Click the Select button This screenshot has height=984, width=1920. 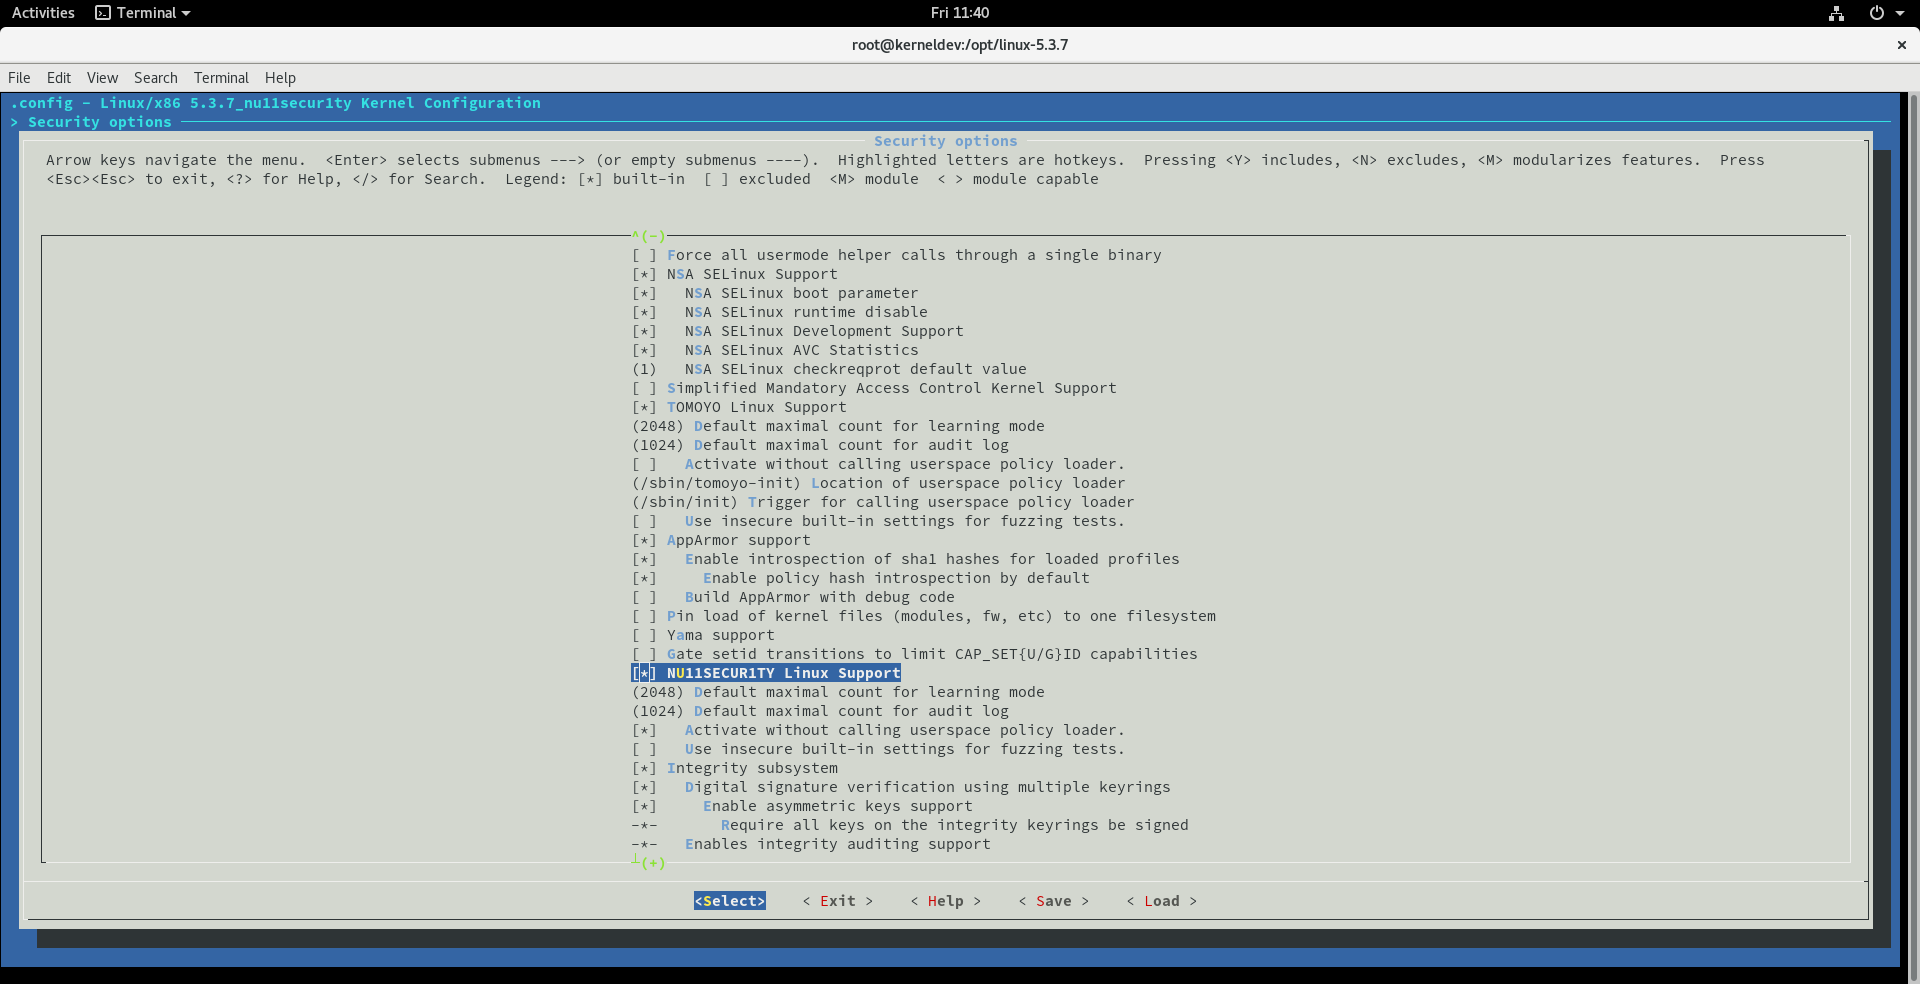[730, 901]
